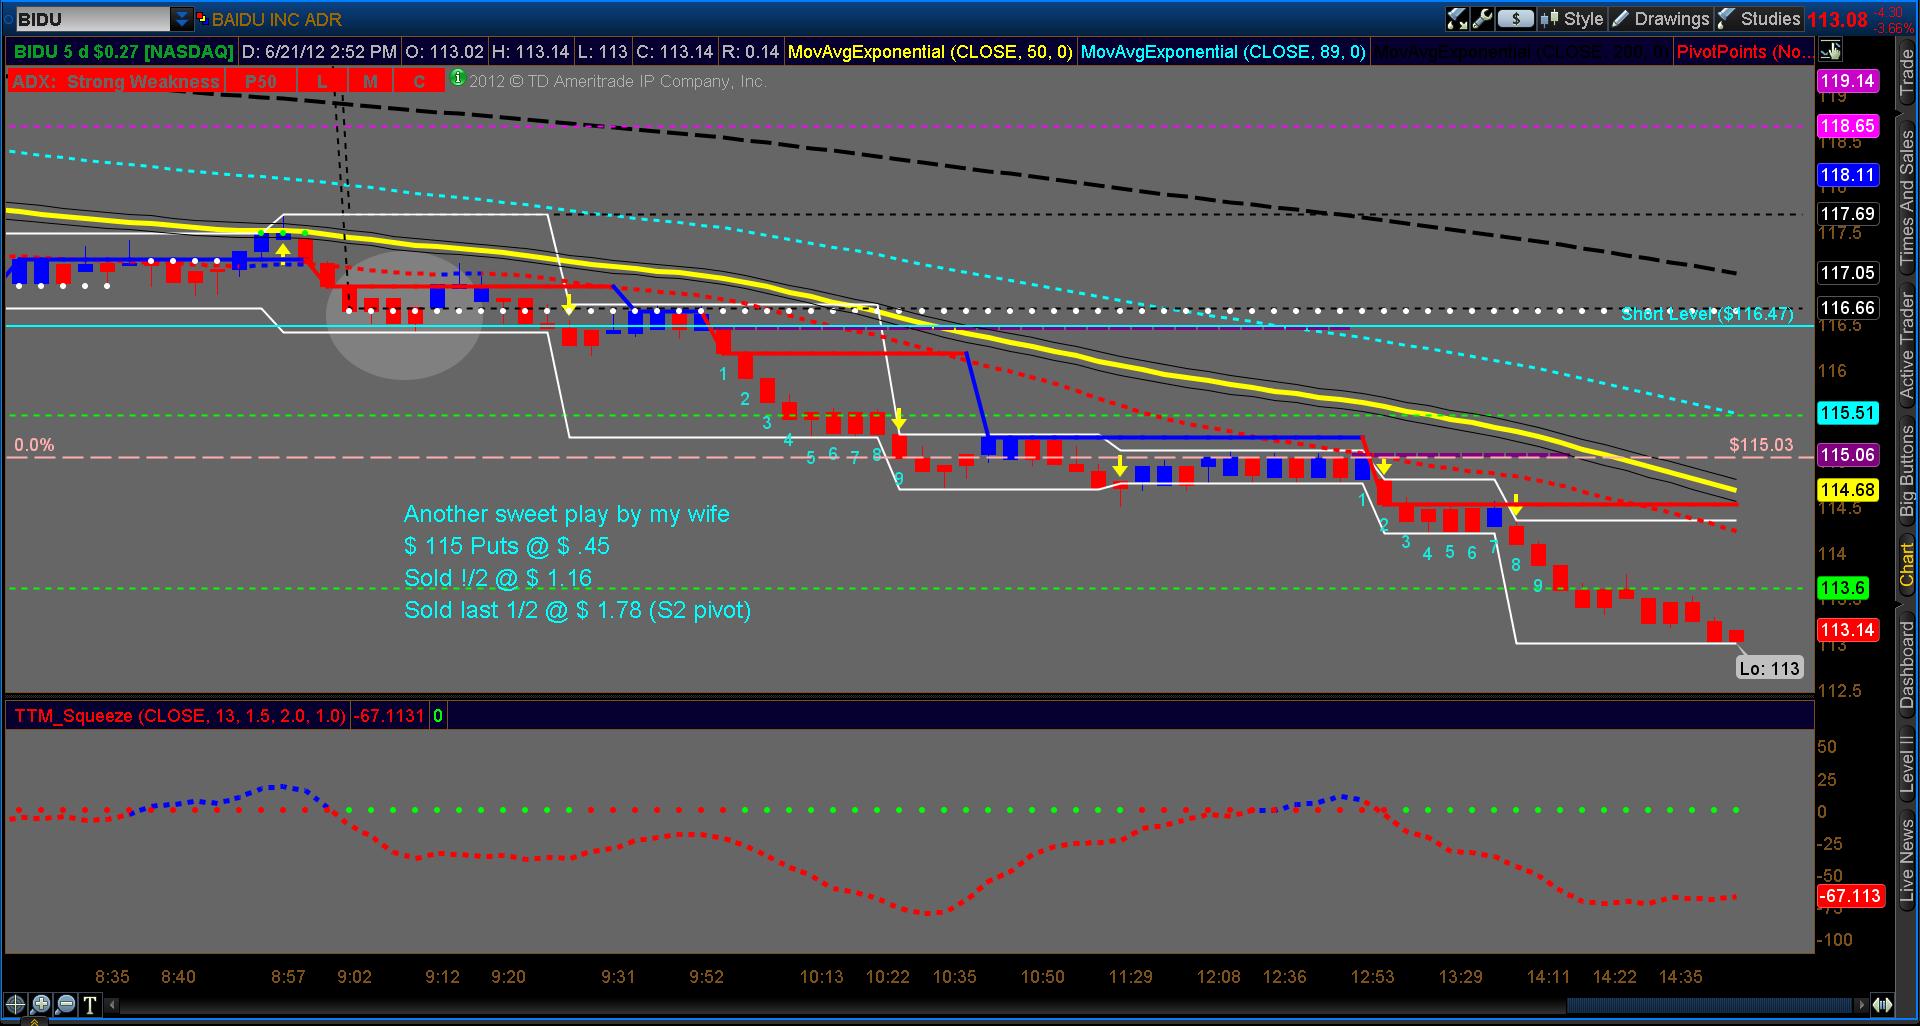This screenshot has width=1920, height=1026.
Task: Open the Trade side tab
Action: pos(1907,72)
